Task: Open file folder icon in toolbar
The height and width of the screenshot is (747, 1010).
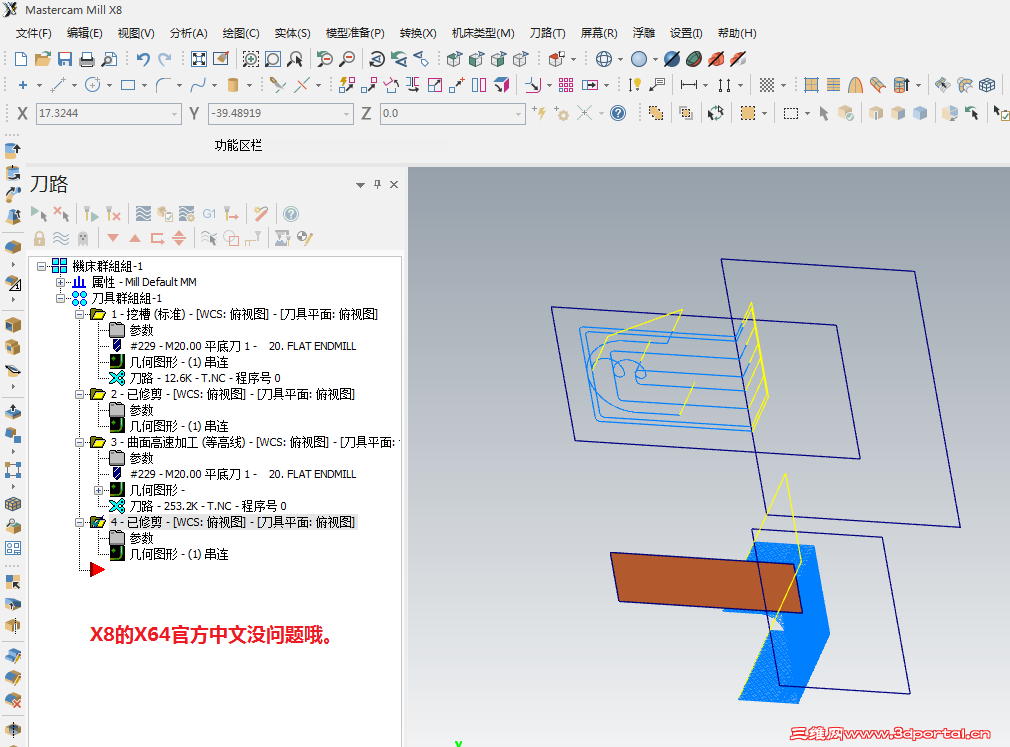Action: [43, 59]
